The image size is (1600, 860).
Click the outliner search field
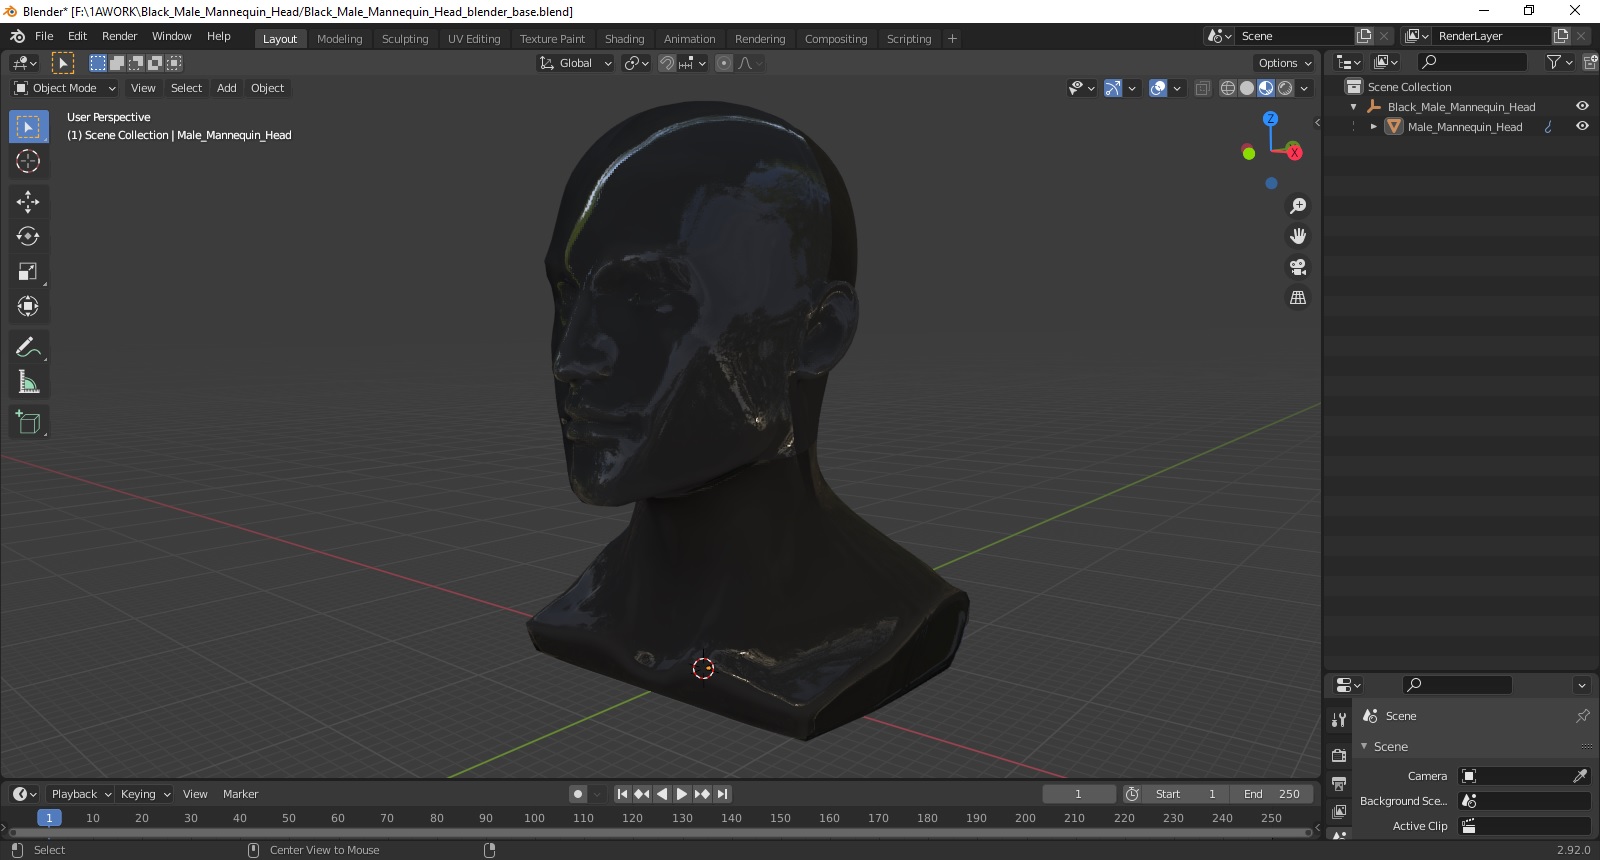pyautogui.click(x=1473, y=62)
